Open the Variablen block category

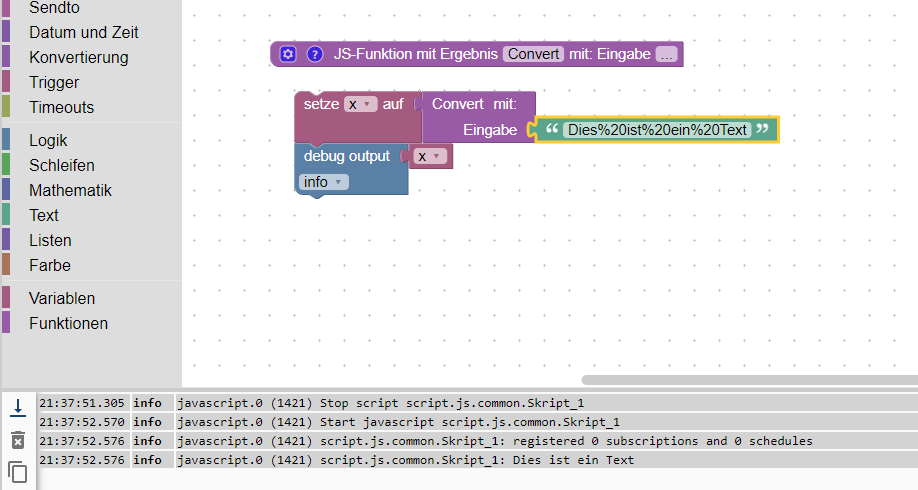(x=61, y=299)
